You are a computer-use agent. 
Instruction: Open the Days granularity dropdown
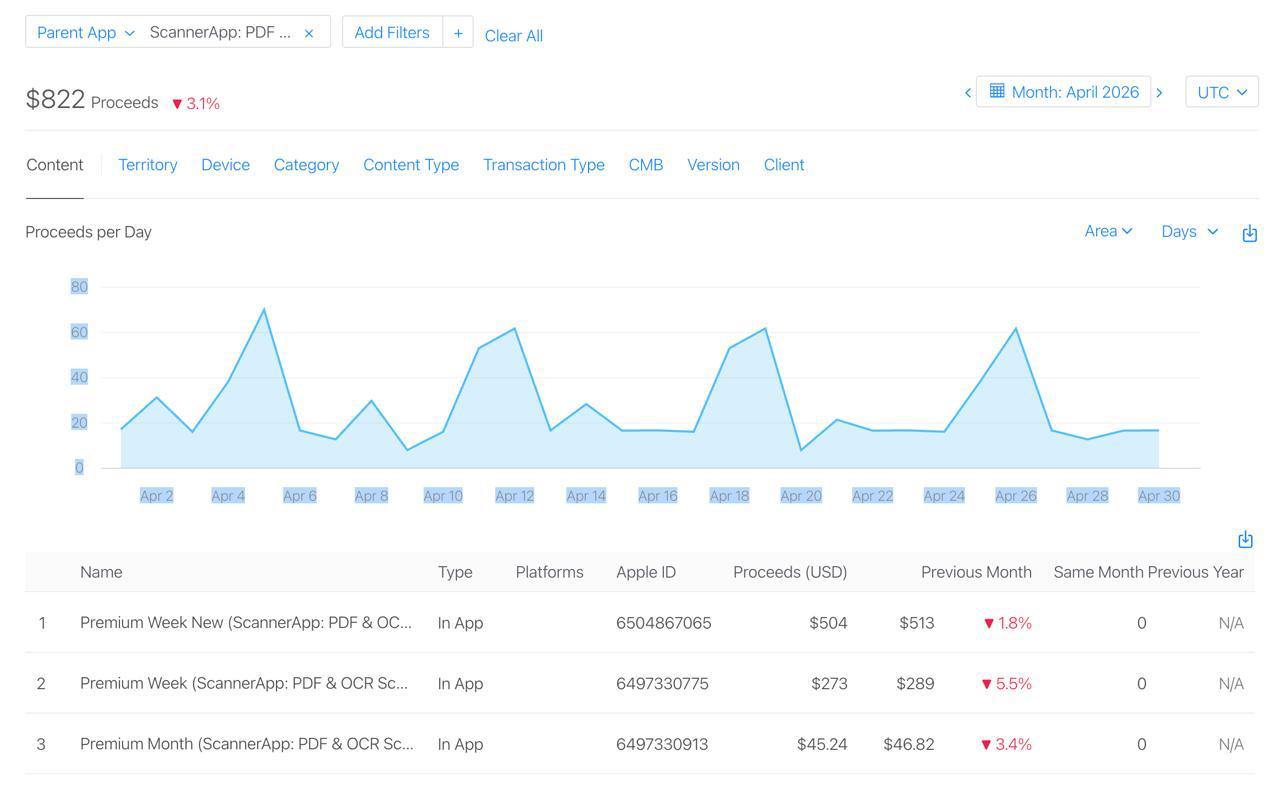point(1190,231)
